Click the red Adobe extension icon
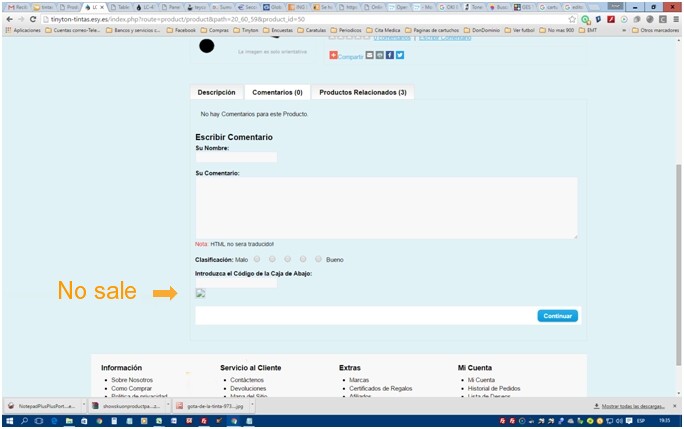Image resolution: width=684 pixels, height=429 pixels. [x=611, y=20]
